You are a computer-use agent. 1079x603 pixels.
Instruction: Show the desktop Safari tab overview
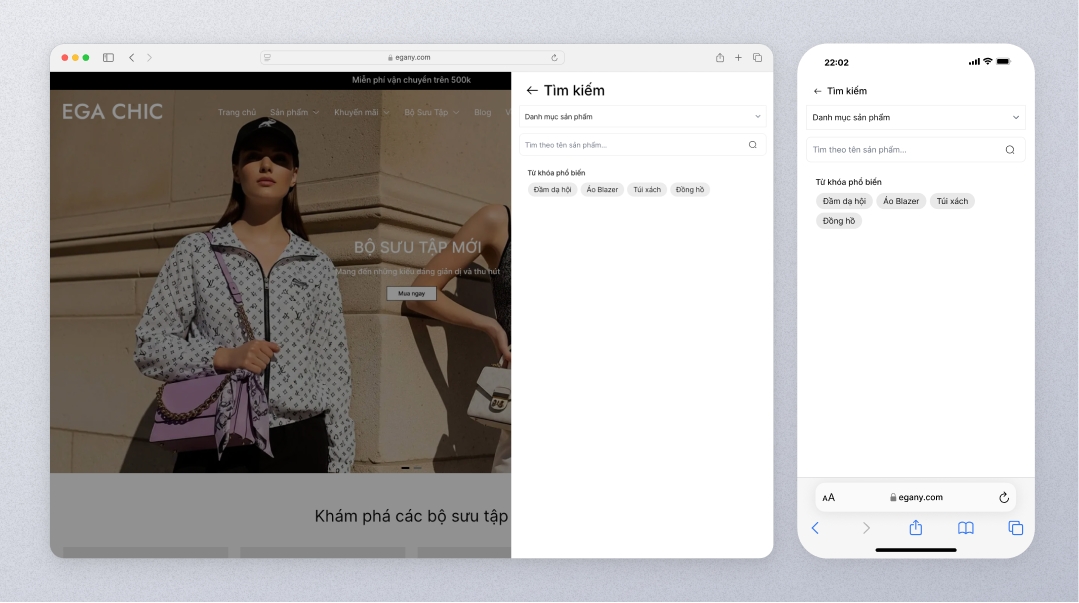pos(758,58)
